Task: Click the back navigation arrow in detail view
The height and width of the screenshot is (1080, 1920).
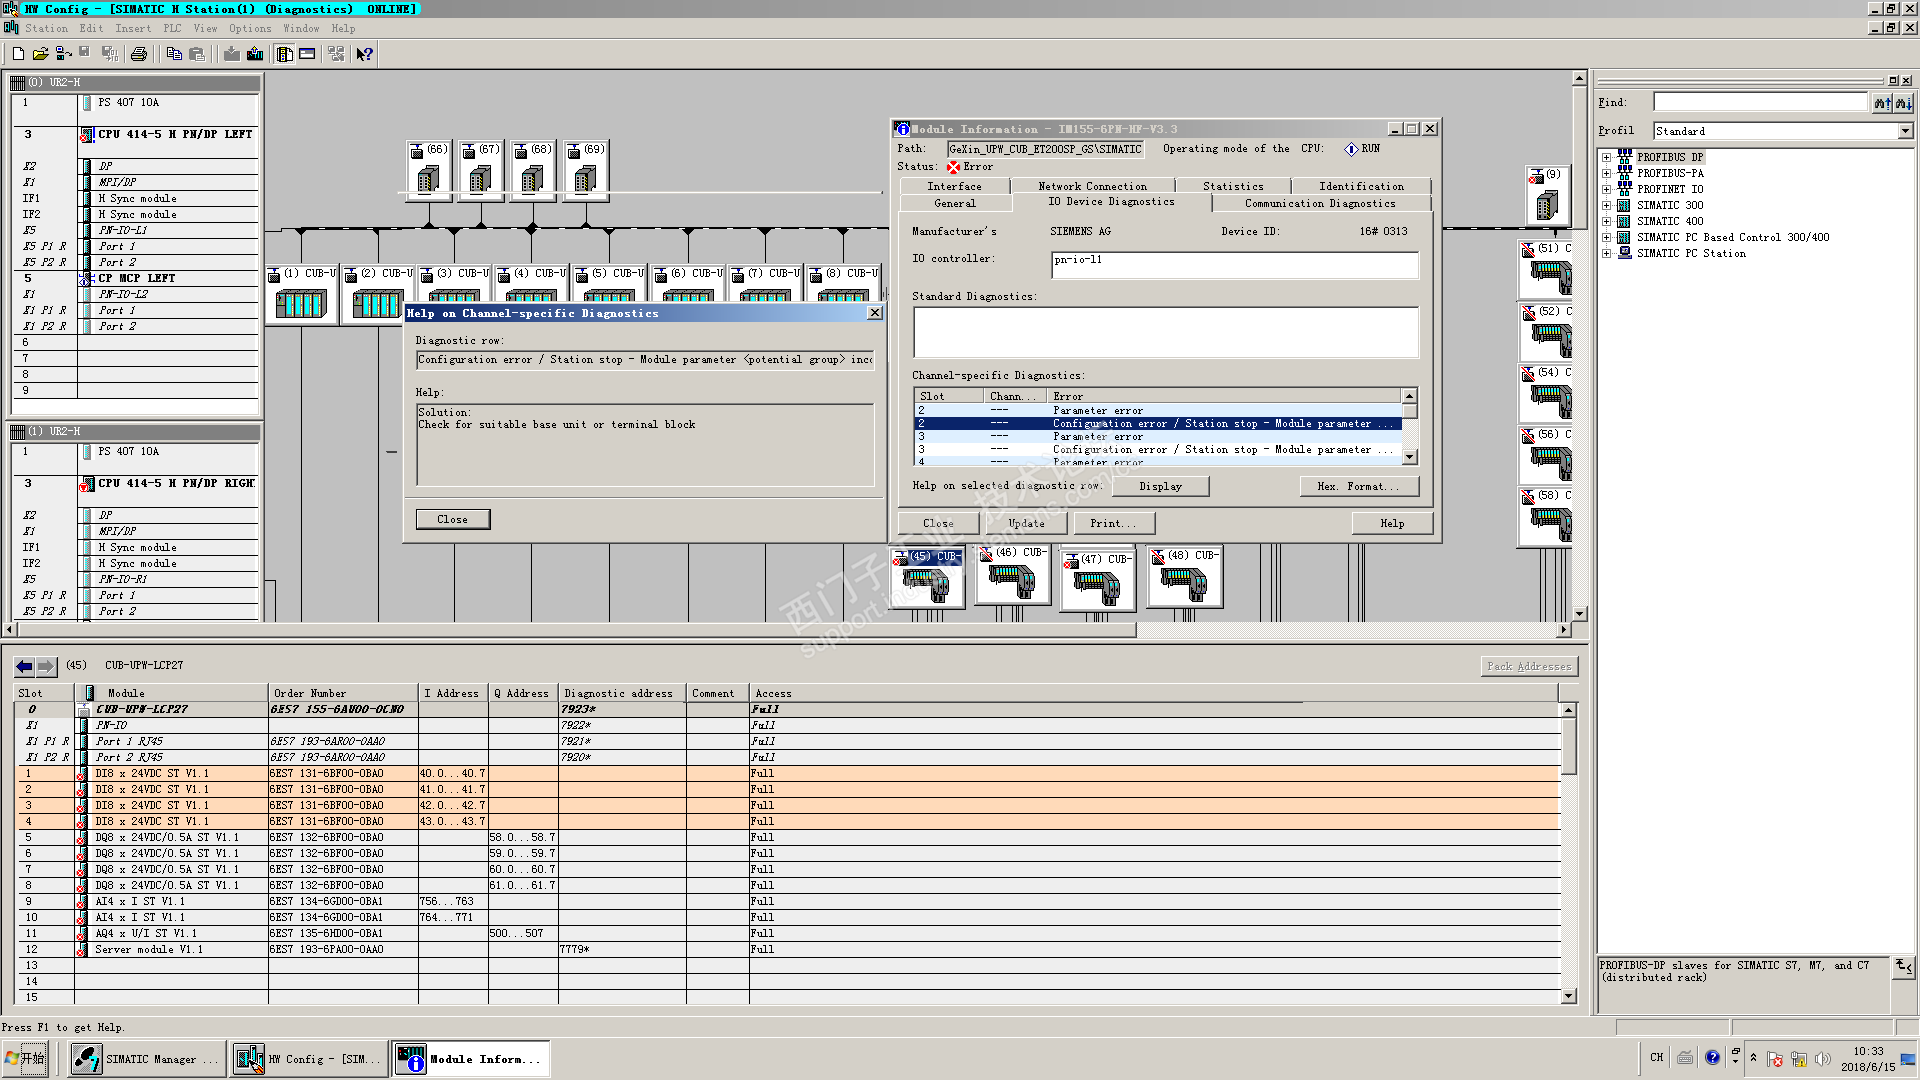Action: pyautogui.click(x=24, y=666)
